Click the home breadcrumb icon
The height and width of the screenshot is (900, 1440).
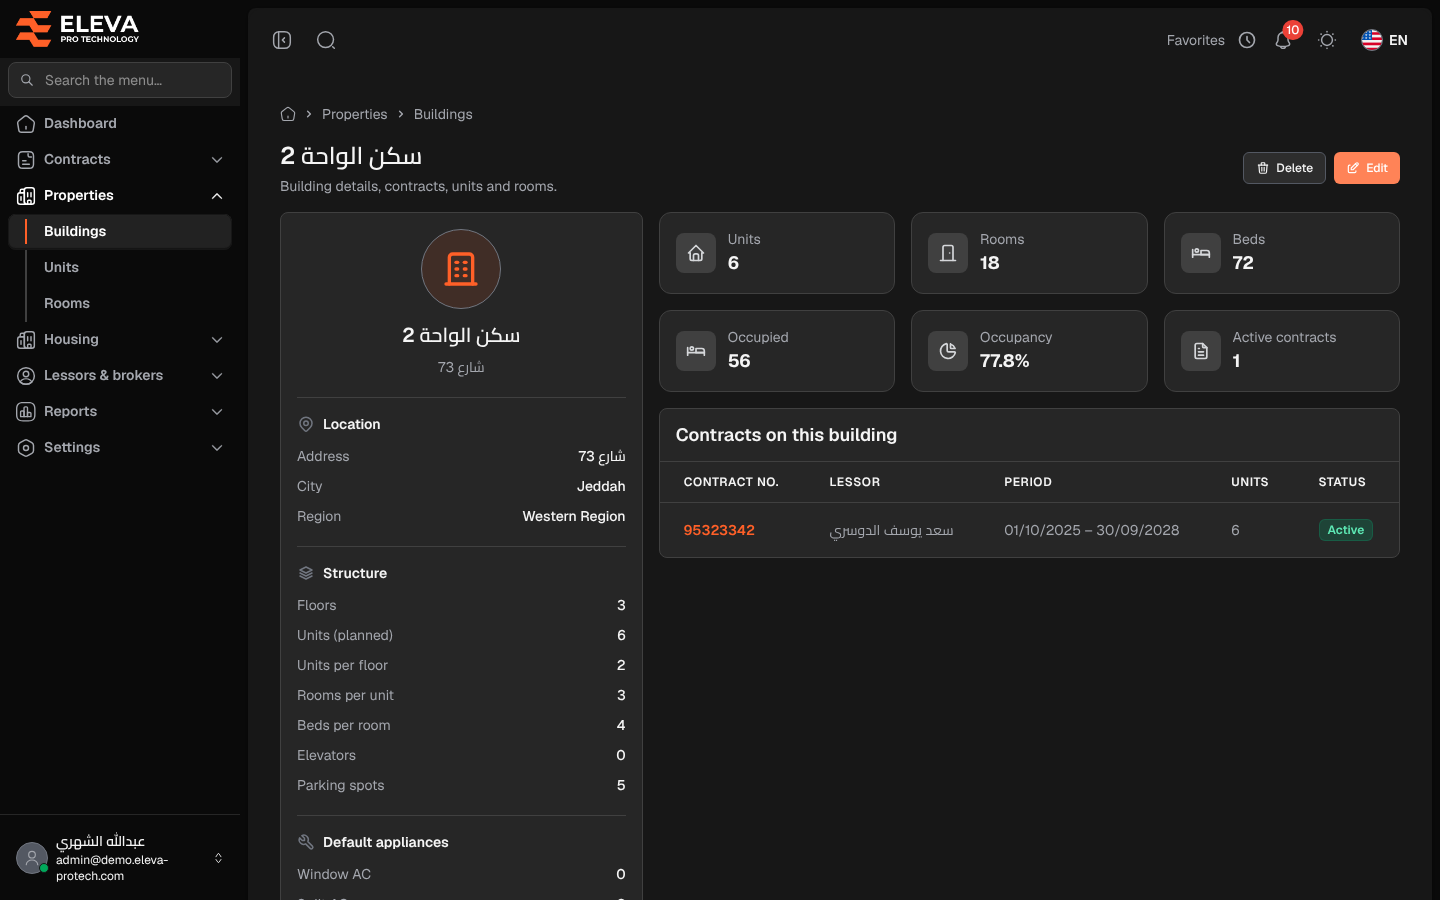tap(288, 114)
